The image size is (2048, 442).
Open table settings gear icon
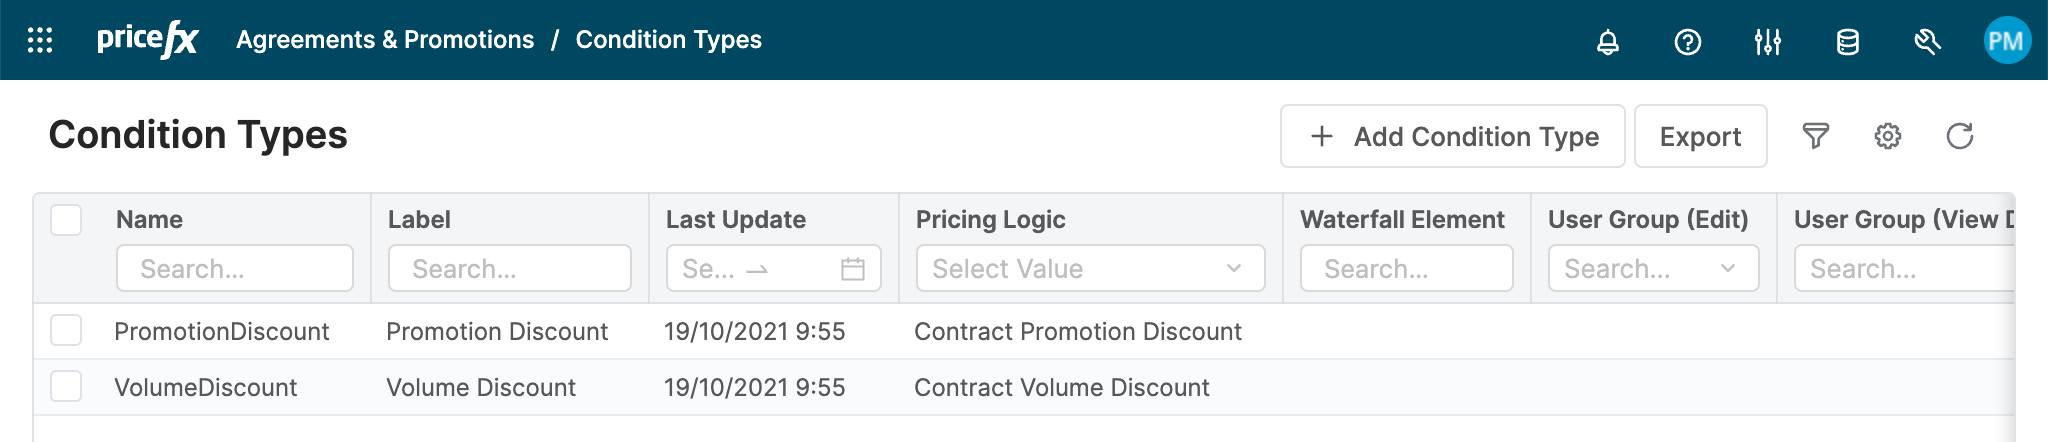pyautogui.click(x=1888, y=136)
